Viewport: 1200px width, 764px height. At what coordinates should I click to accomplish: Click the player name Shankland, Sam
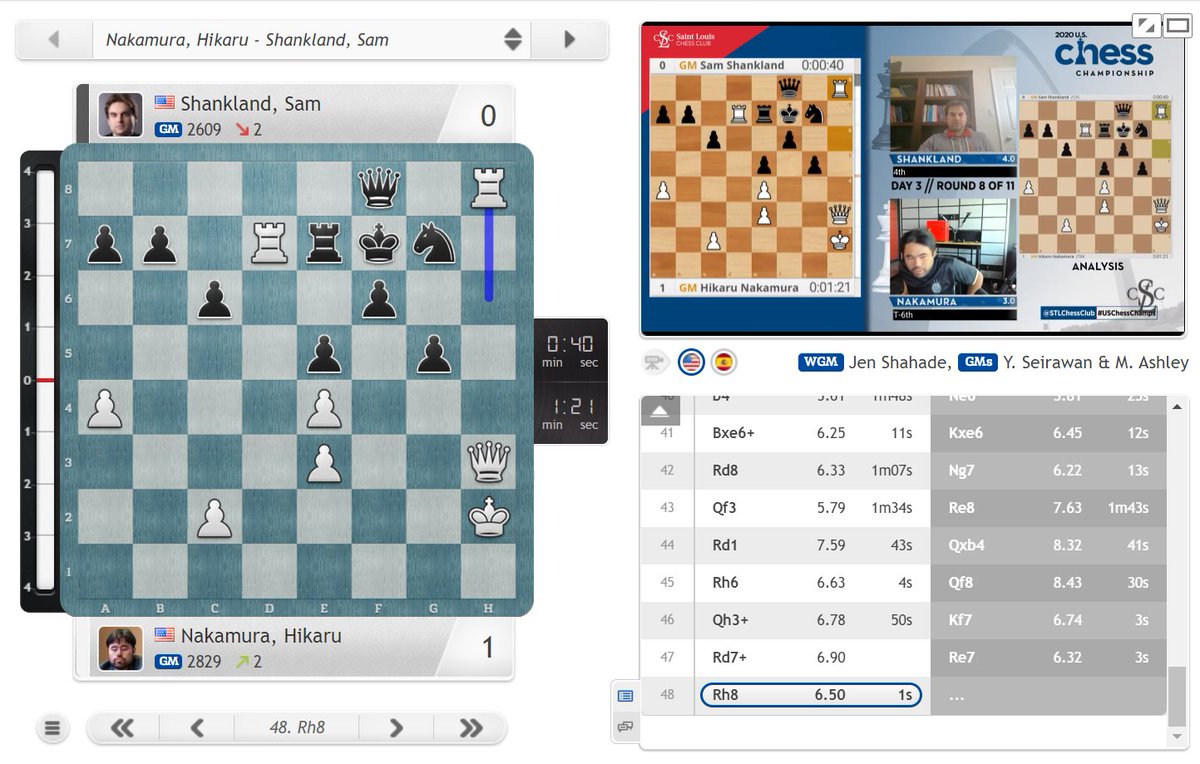pos(251,103)
